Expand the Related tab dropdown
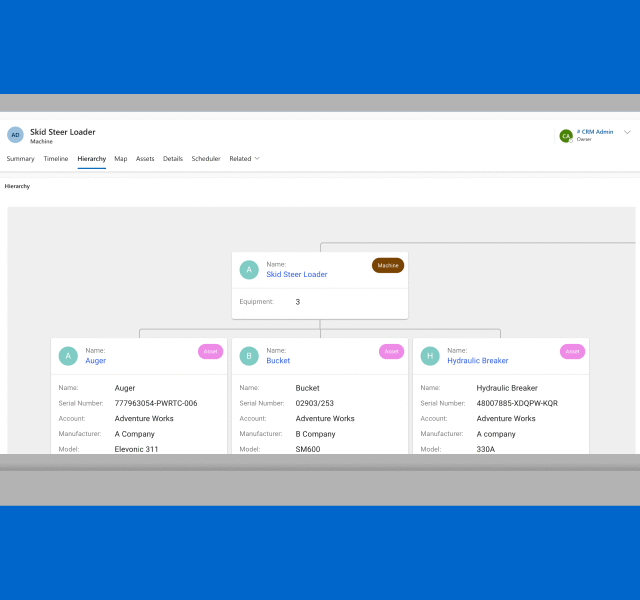The width and height of the screenshot is (640, 600). (244, 159)
